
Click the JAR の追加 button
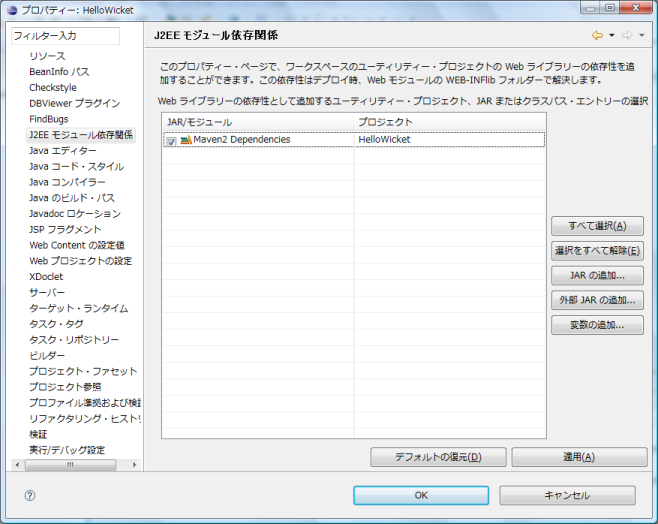[x=597, y=275]
